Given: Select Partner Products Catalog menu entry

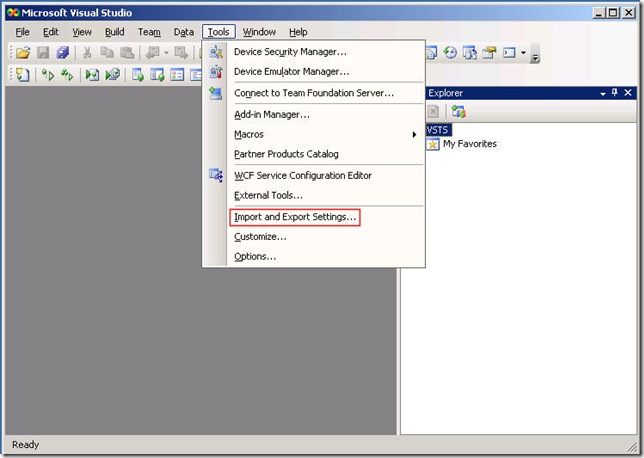Looking at the screenshot, I should 314,154.
